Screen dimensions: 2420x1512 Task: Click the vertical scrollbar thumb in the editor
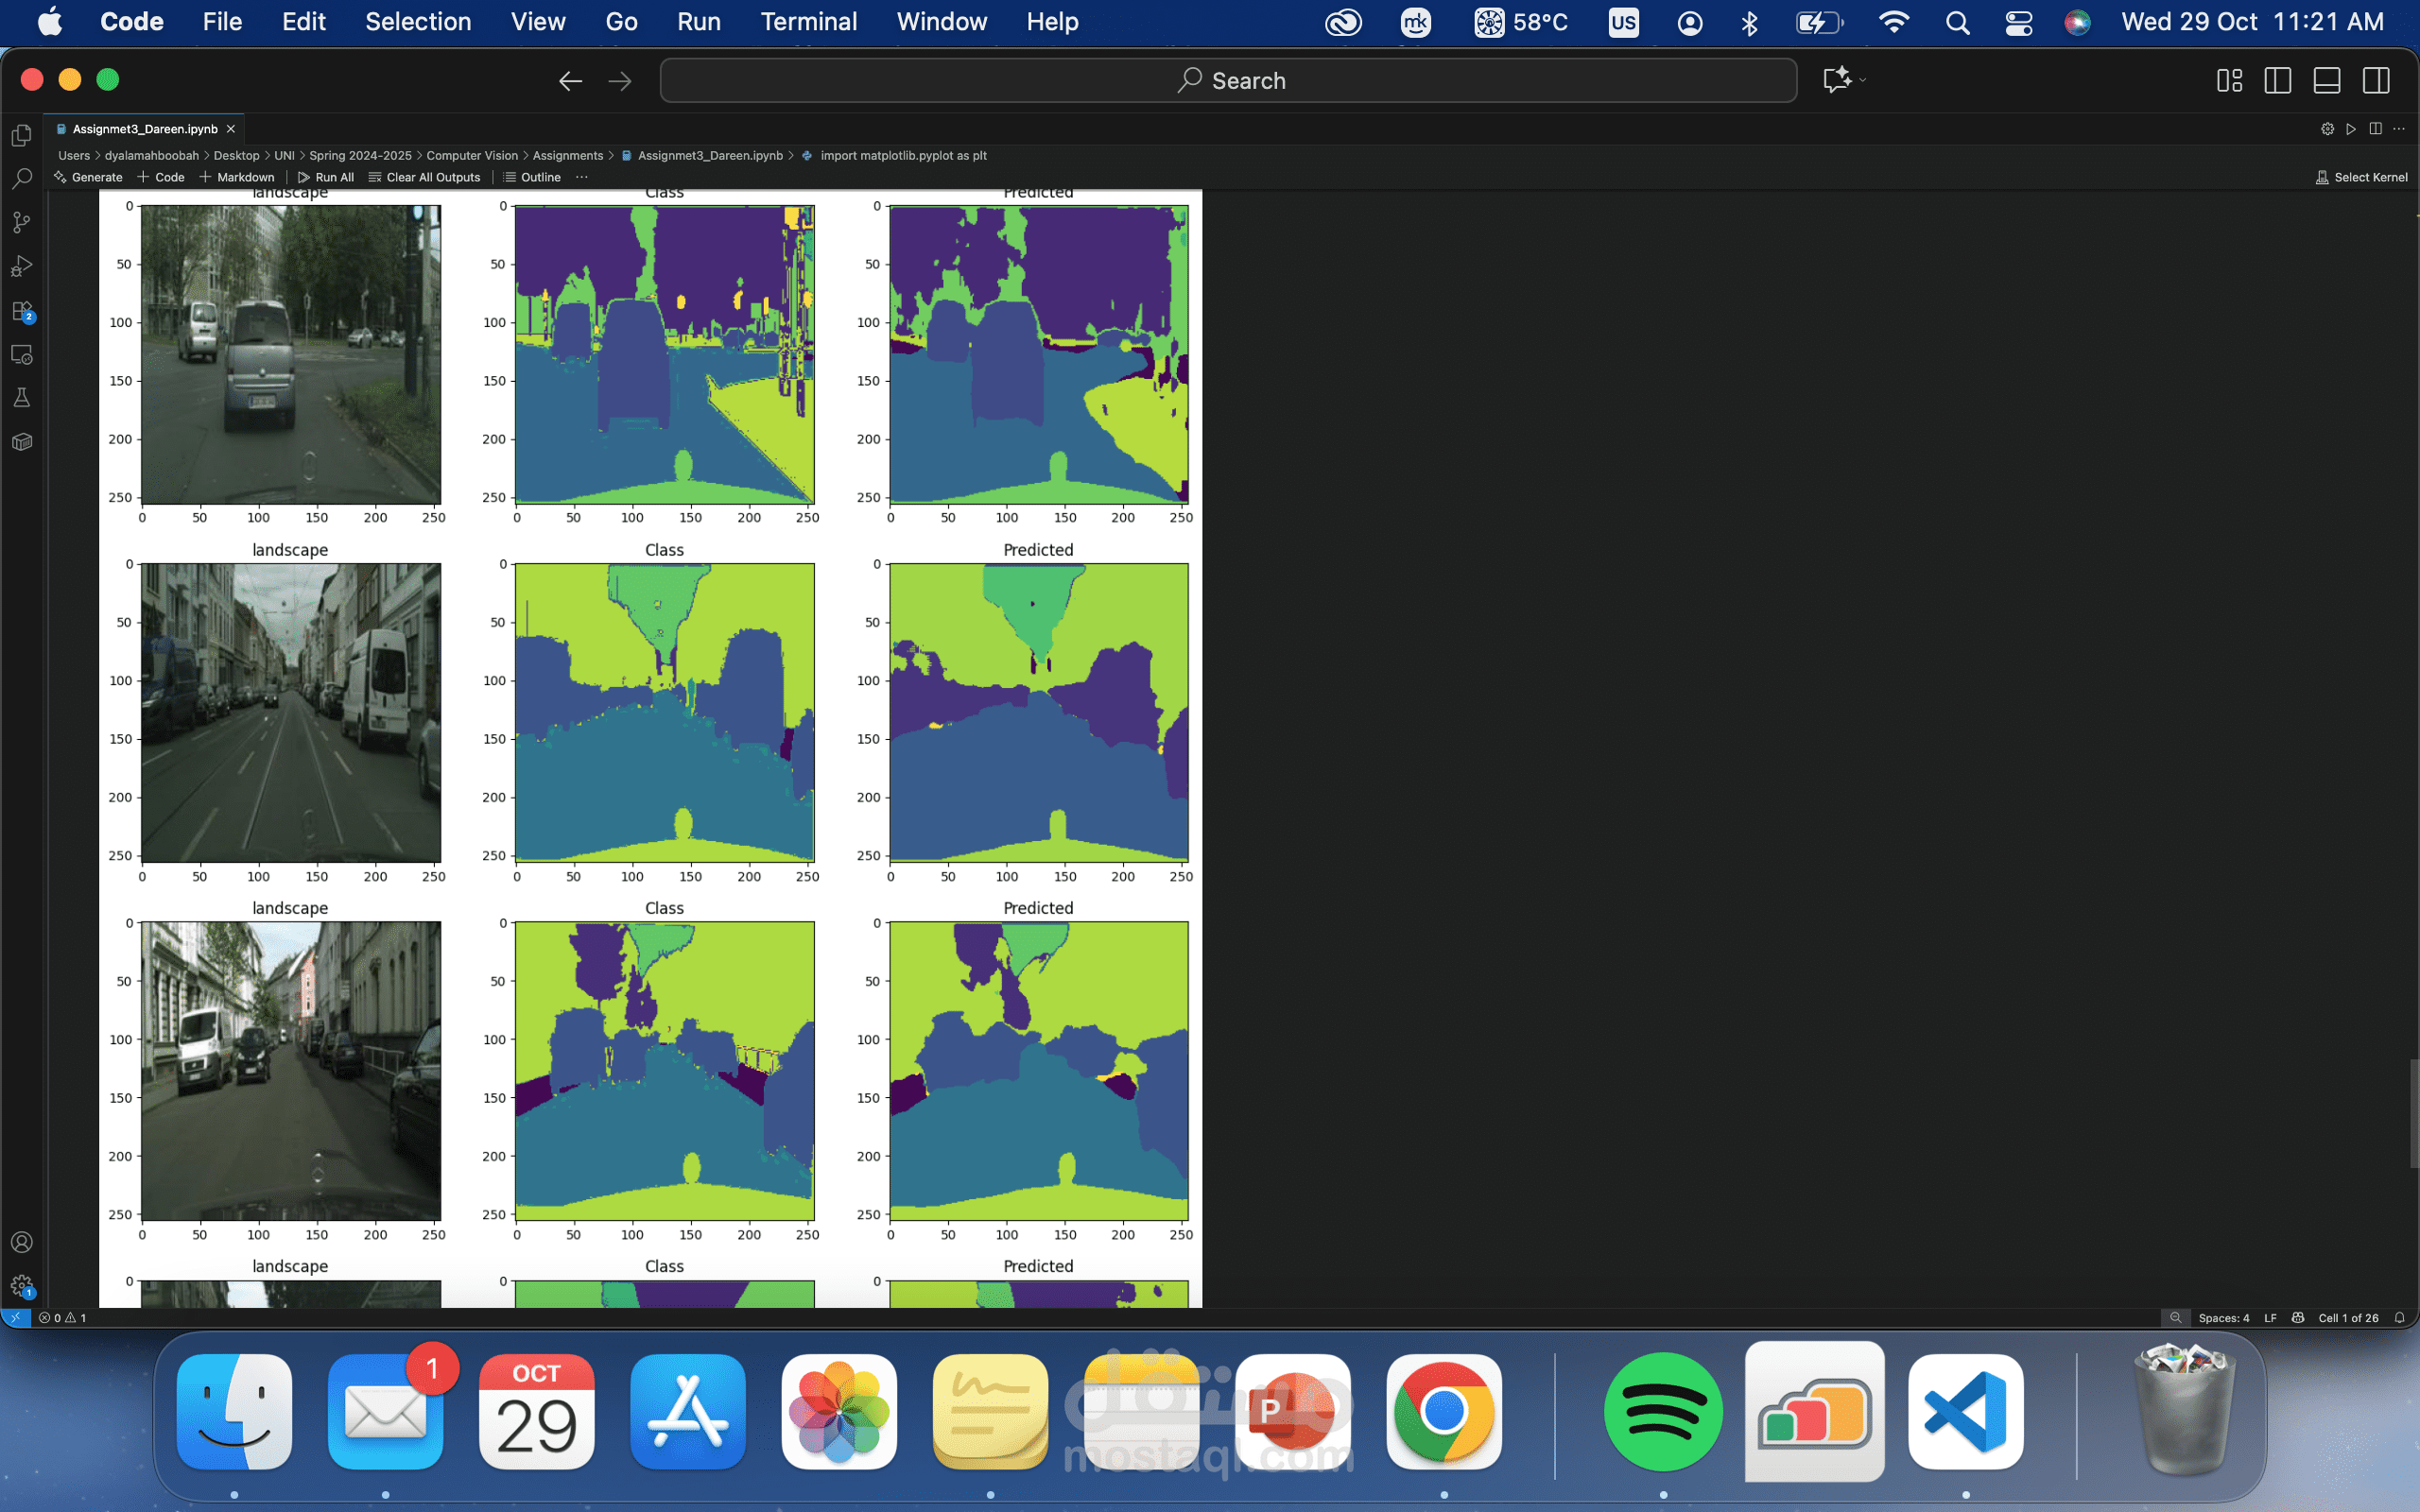pyautogui.click(x=2414, y=1112)
